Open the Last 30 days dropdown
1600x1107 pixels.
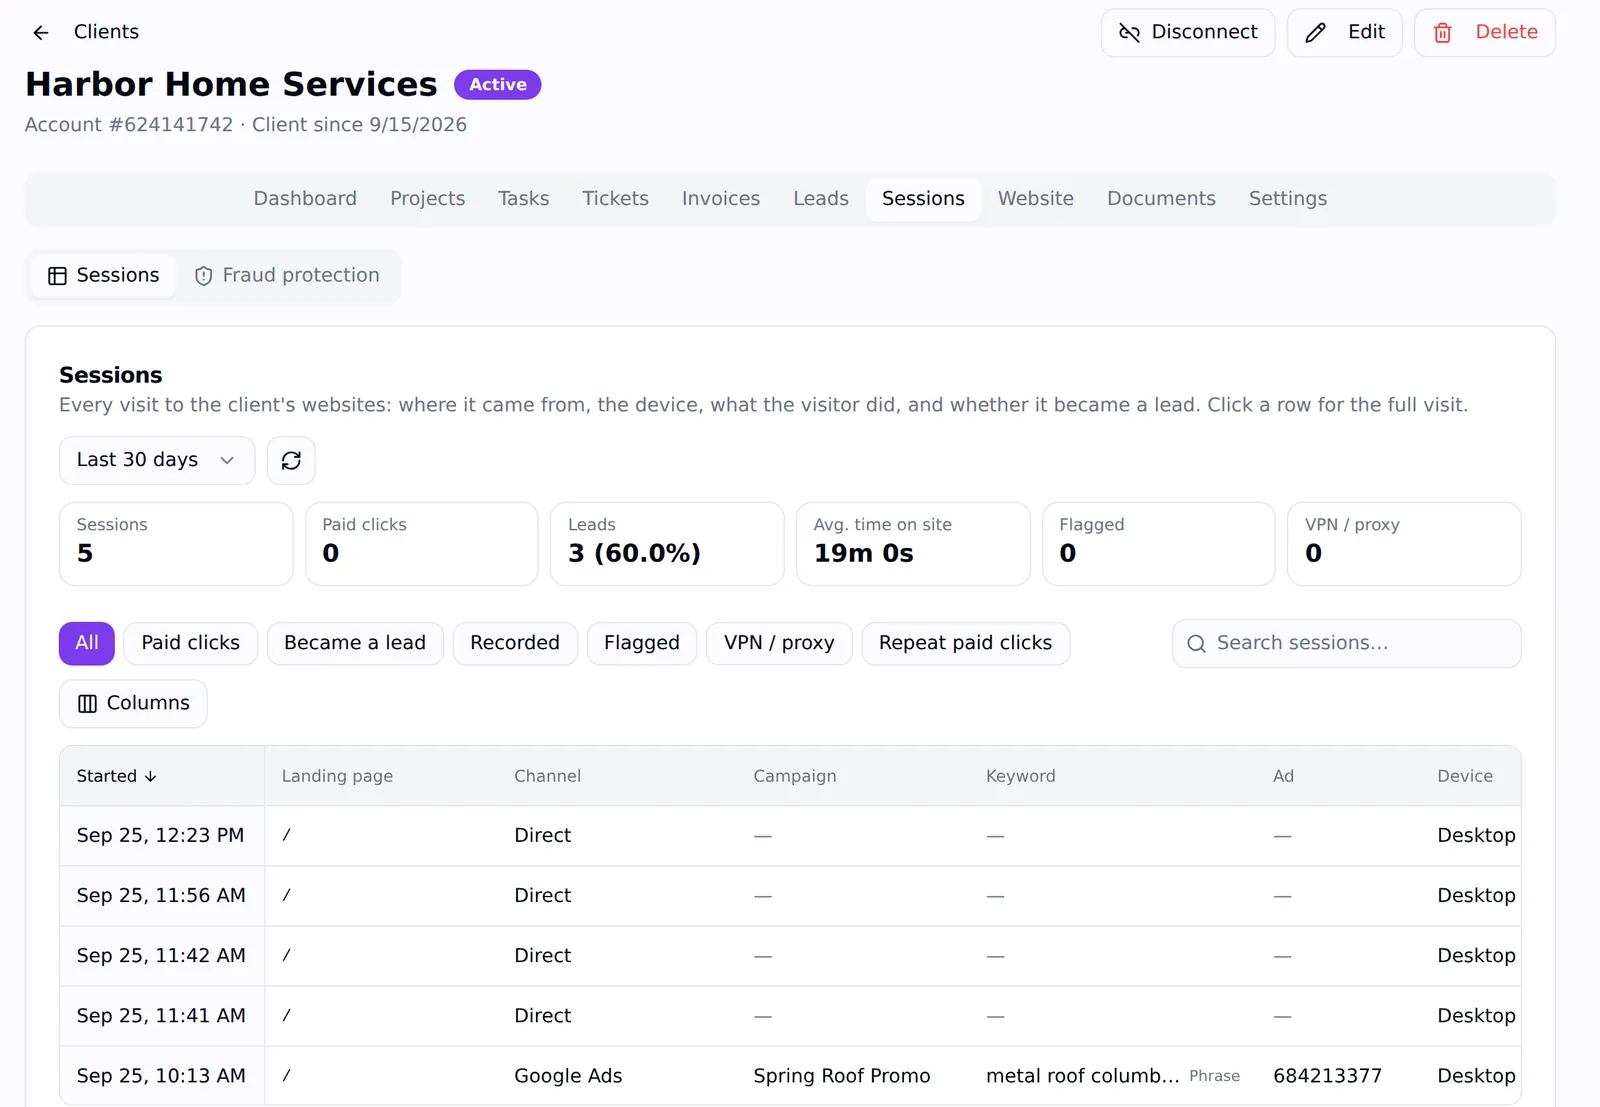click(157, 460)
